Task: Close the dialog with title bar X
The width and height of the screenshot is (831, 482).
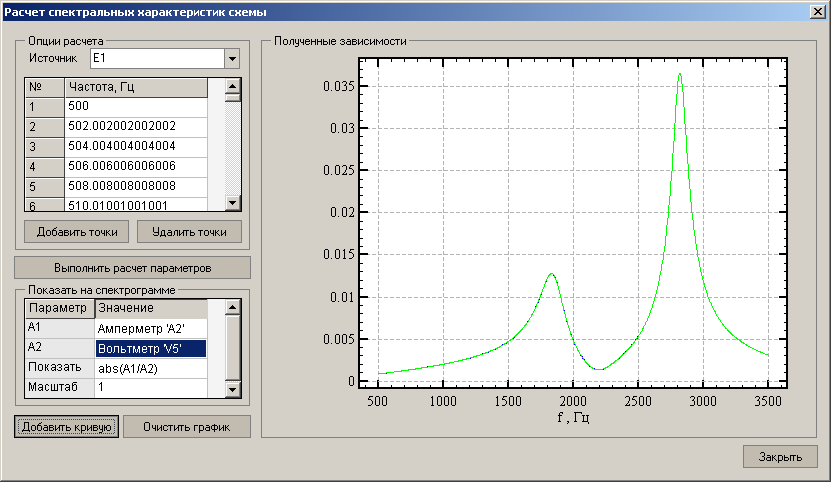Action: click(817, 11)
